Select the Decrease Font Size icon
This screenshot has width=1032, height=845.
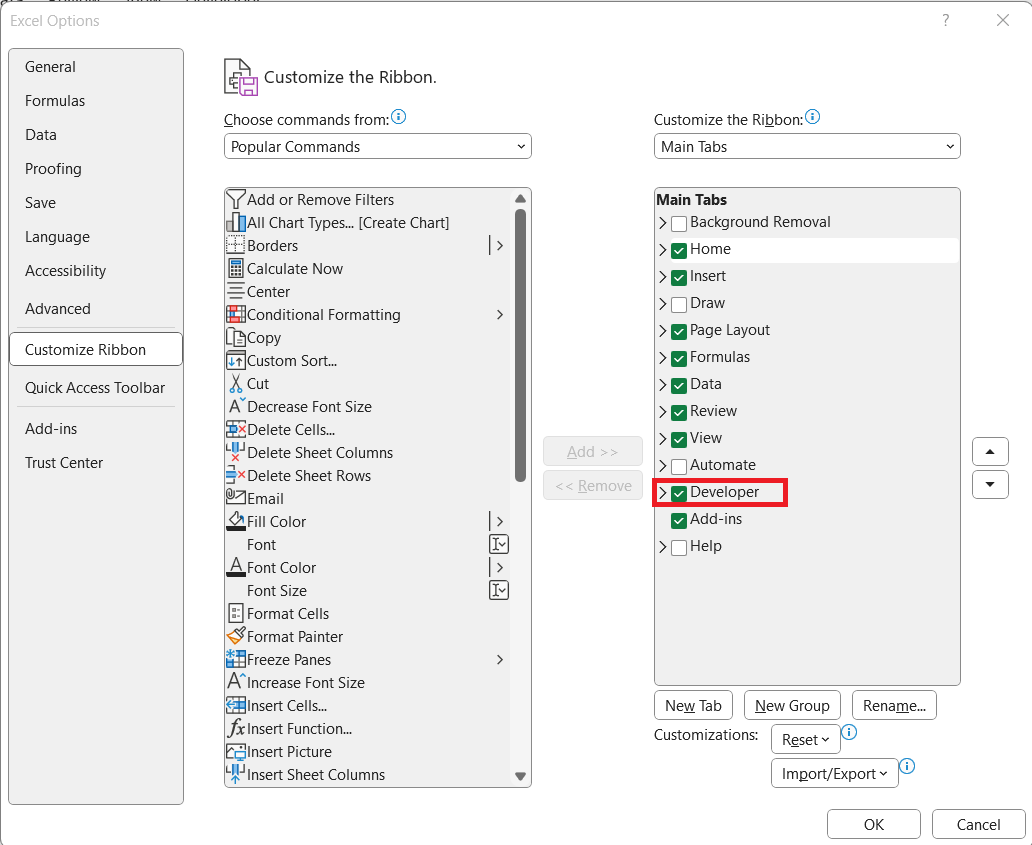point(236,407)
